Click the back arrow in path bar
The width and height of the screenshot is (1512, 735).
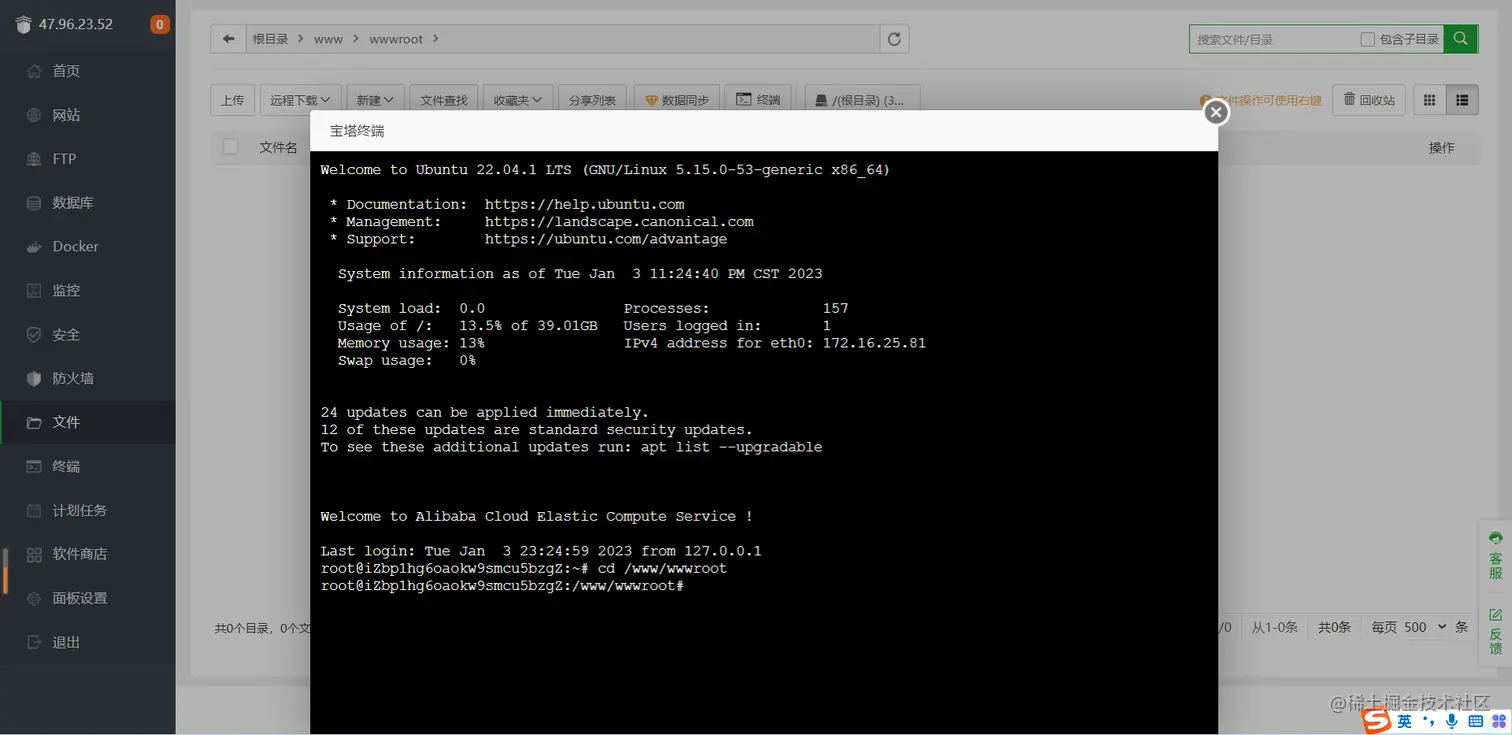click(229, 39)
